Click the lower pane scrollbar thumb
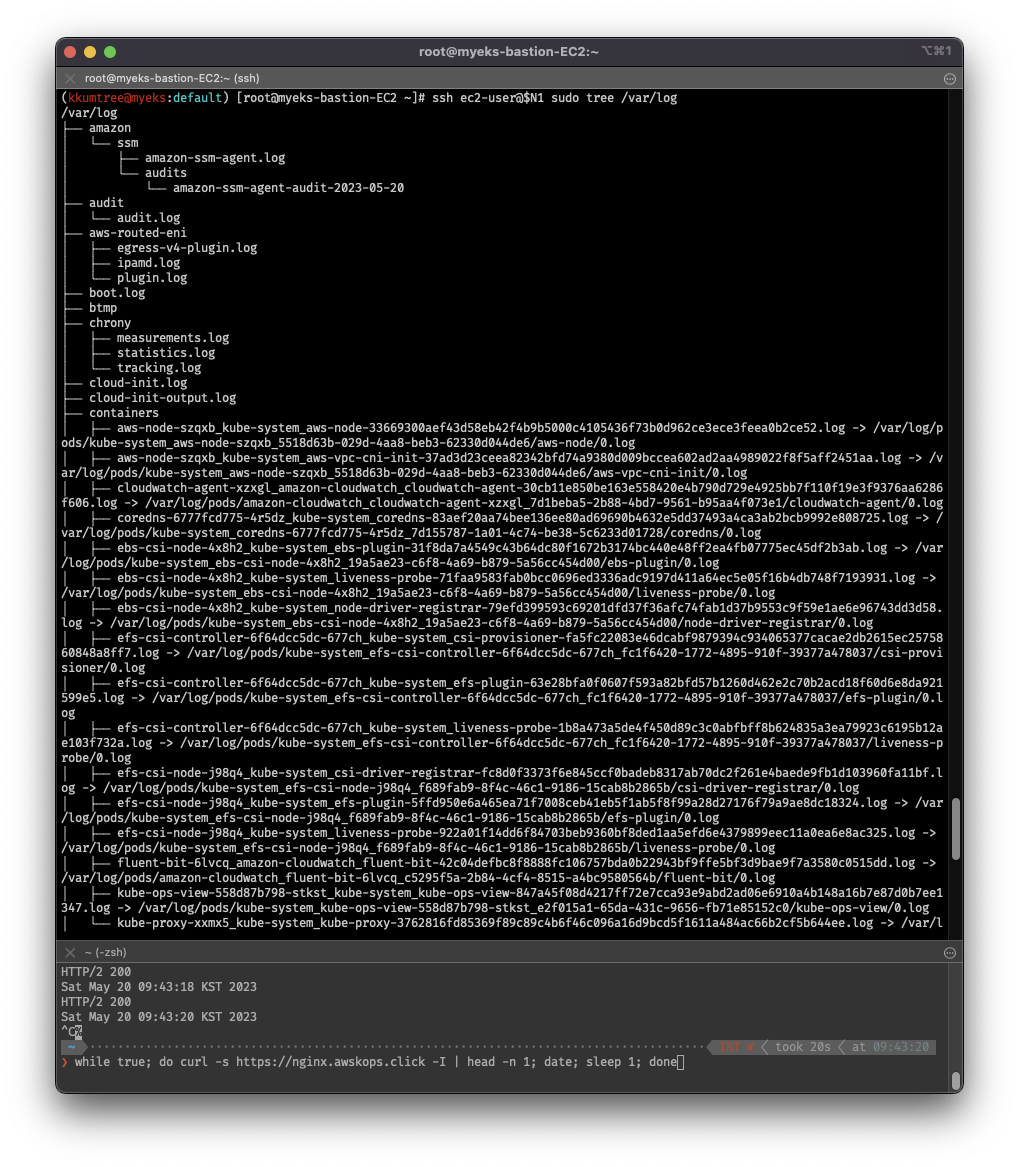The width and height of the screenshot is (1019, 1167). [x=956, y=1080]
